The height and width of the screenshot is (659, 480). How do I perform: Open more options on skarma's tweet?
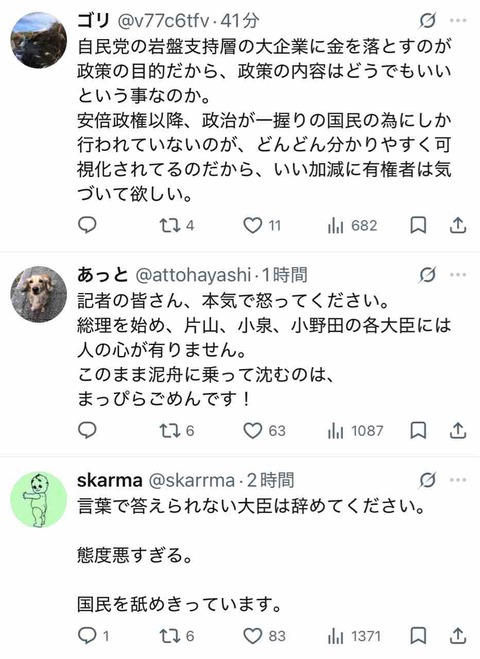click(x=458, y=480)
